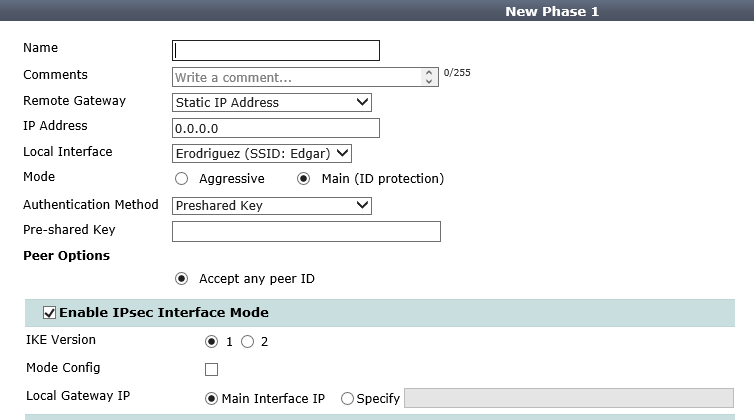Screen dimensions: 754x420
Task: Select Main (ID protection) mode
Action: [304, 179]
